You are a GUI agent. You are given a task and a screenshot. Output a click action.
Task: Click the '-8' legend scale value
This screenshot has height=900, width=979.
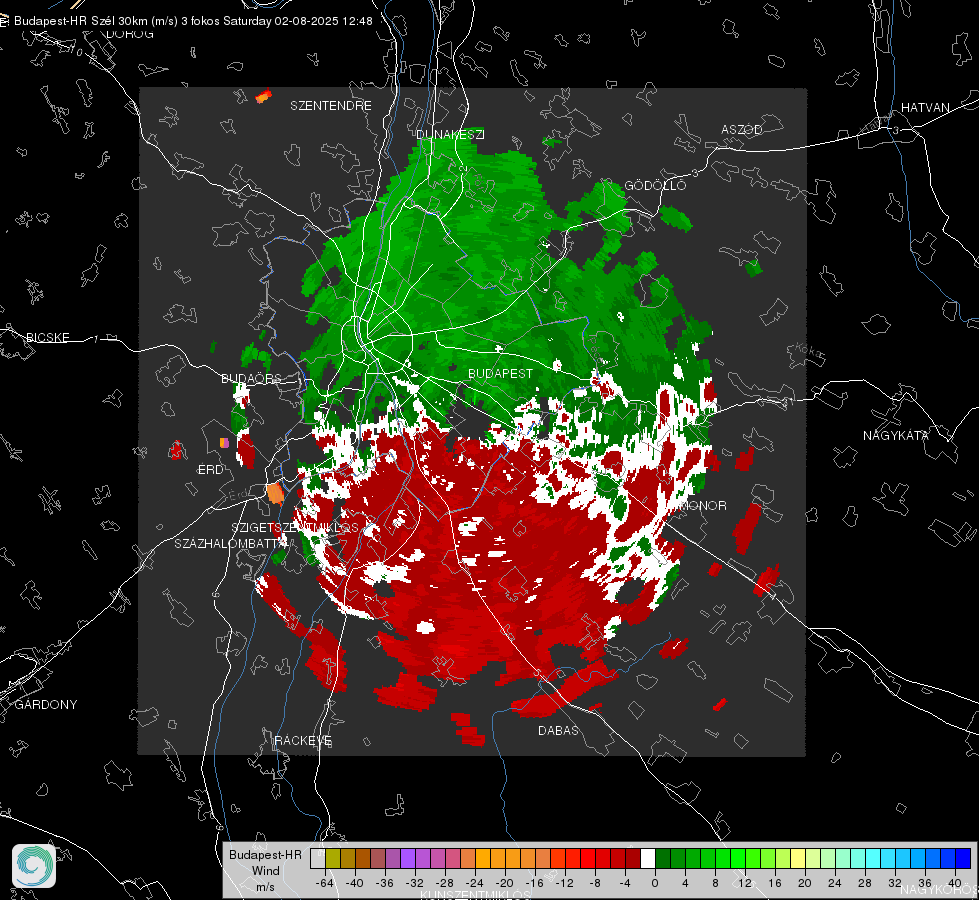click(x=594, y=883)
